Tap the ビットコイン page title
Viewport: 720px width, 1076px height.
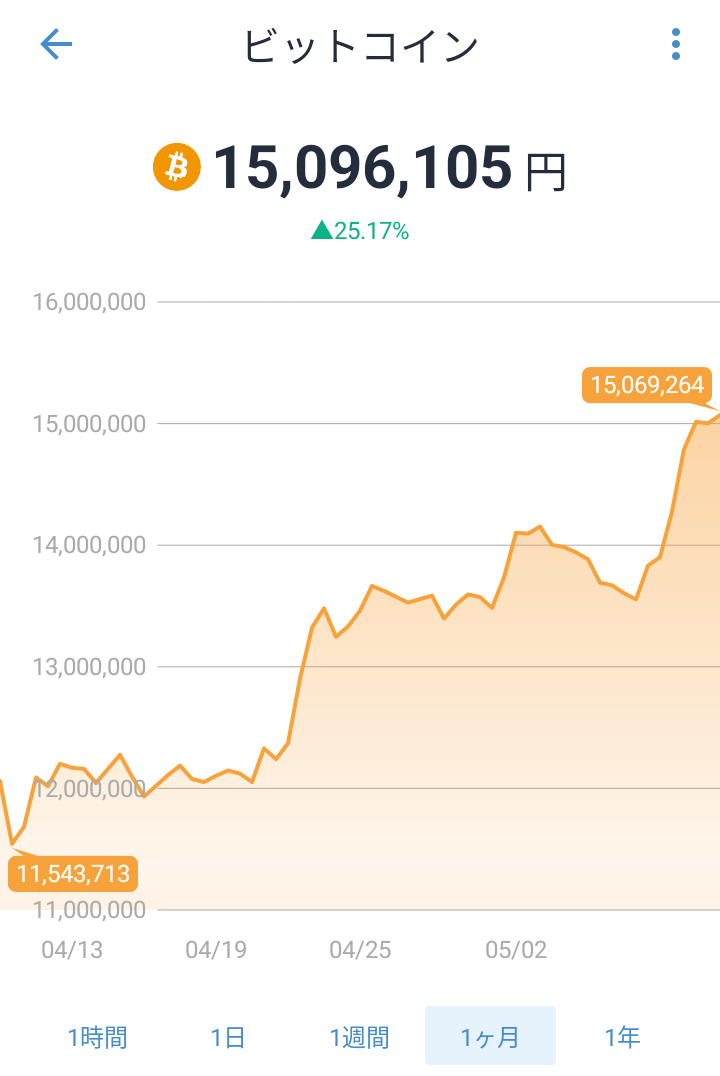point(360,46)
